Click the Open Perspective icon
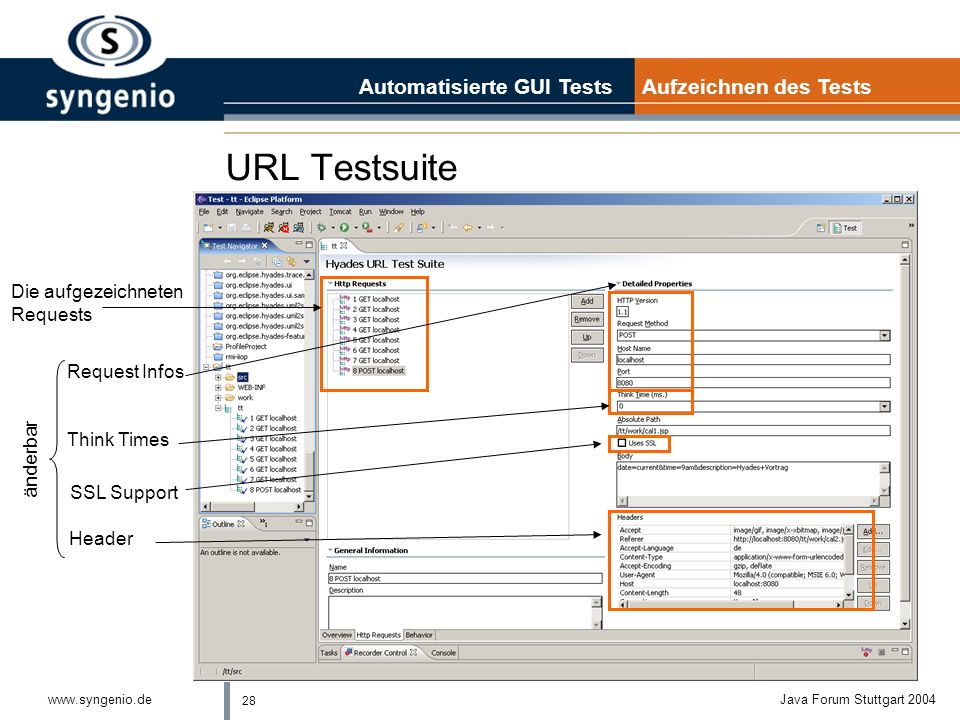 (x=821, y=228)
